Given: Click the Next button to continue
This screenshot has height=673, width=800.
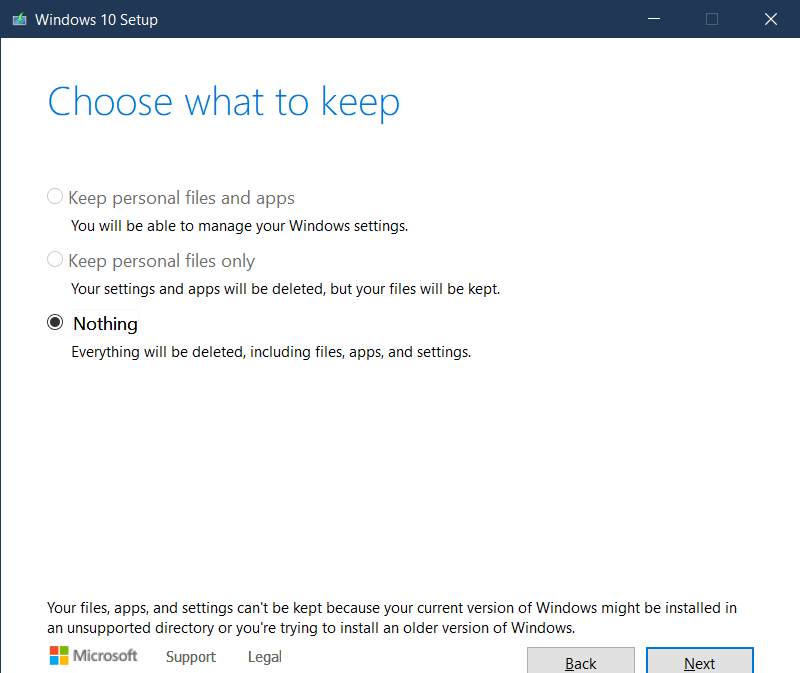Looking at the screenshot, I should (x=699, y=662).
